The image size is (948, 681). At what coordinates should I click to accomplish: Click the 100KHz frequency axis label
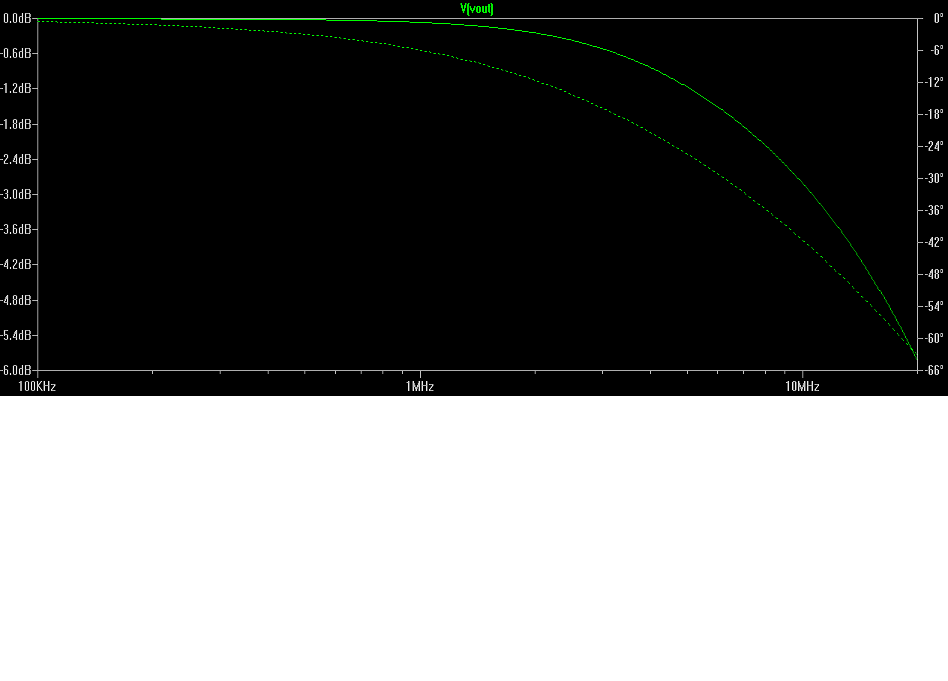tap(37, 386)
